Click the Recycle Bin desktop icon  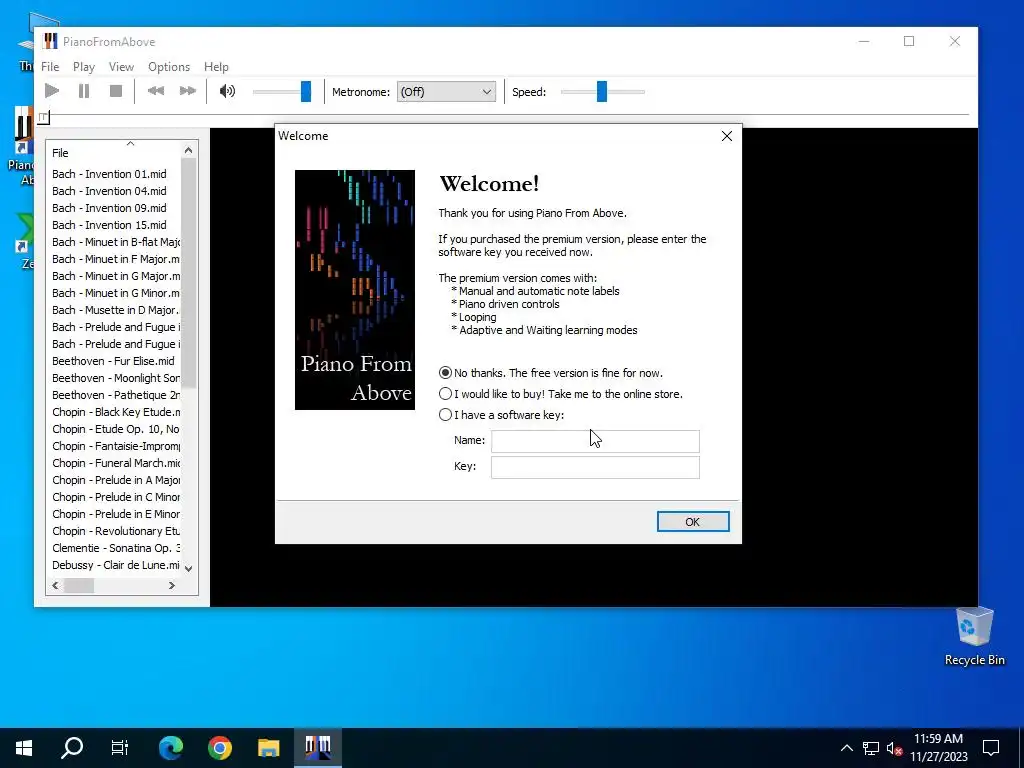coord(974,636)
